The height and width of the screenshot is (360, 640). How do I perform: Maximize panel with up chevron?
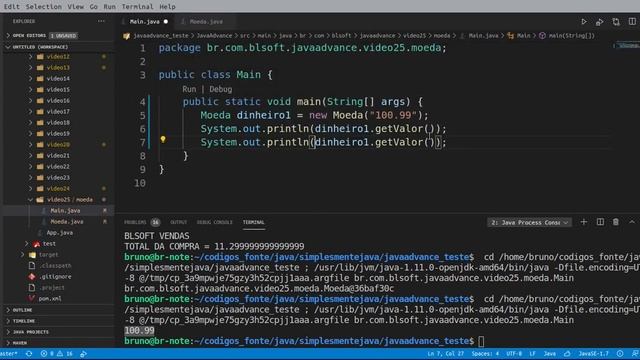(632, 222)
